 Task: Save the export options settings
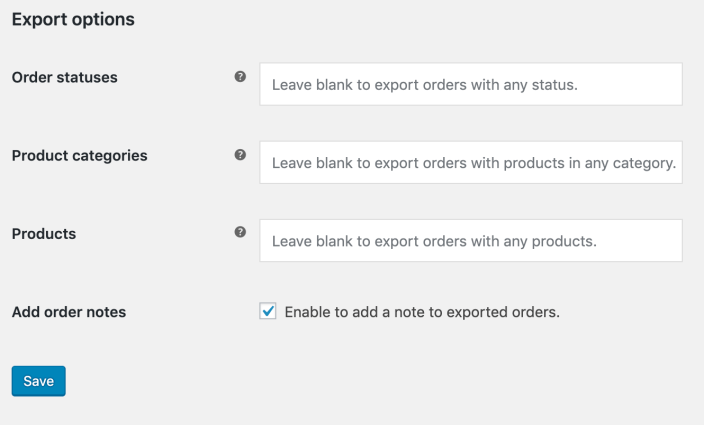point(38,381)
